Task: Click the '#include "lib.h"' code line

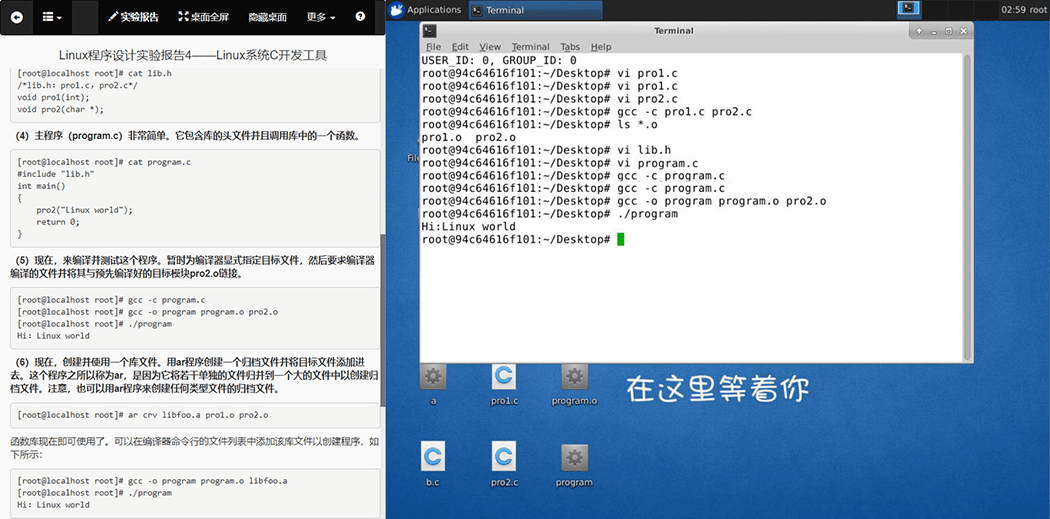Action: click(56, 174)
